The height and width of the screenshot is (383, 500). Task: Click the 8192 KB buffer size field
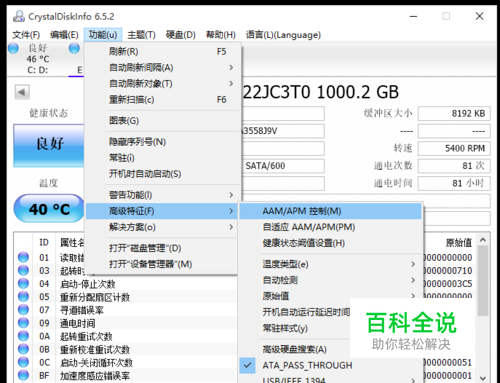454,113
